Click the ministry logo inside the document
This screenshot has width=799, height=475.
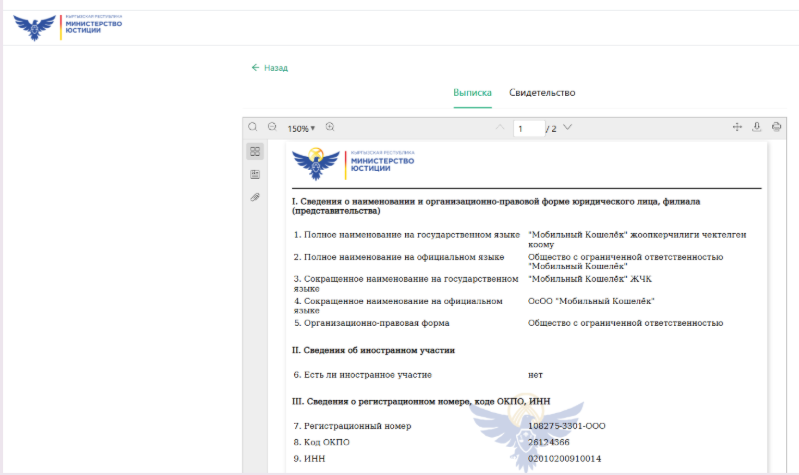(353, 162)
